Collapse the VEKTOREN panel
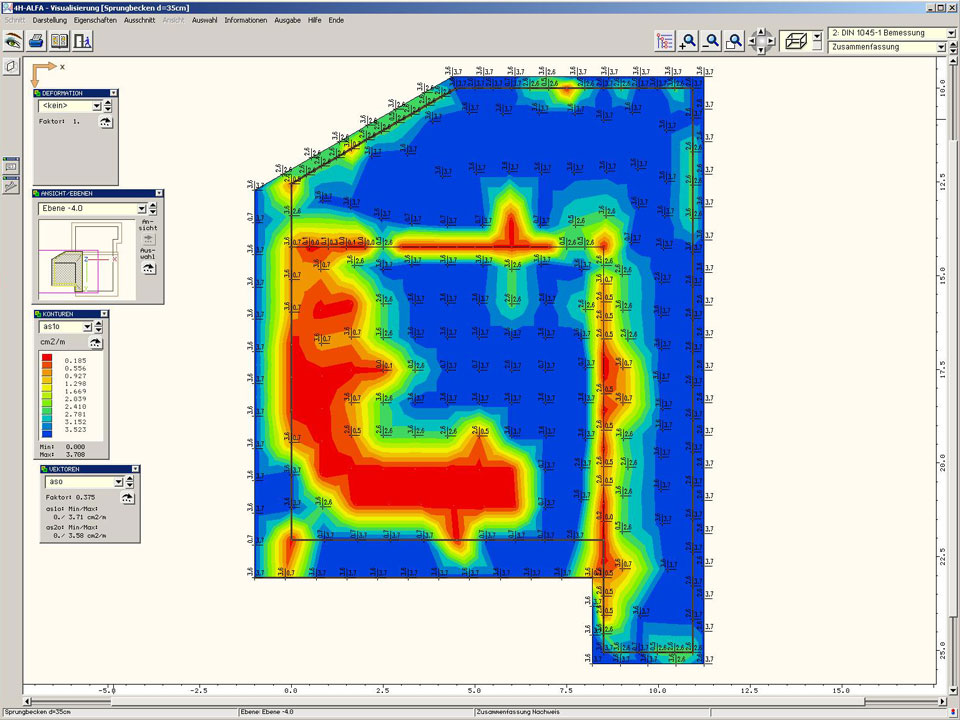Screen dimensions: 960x720 [135, 469]
